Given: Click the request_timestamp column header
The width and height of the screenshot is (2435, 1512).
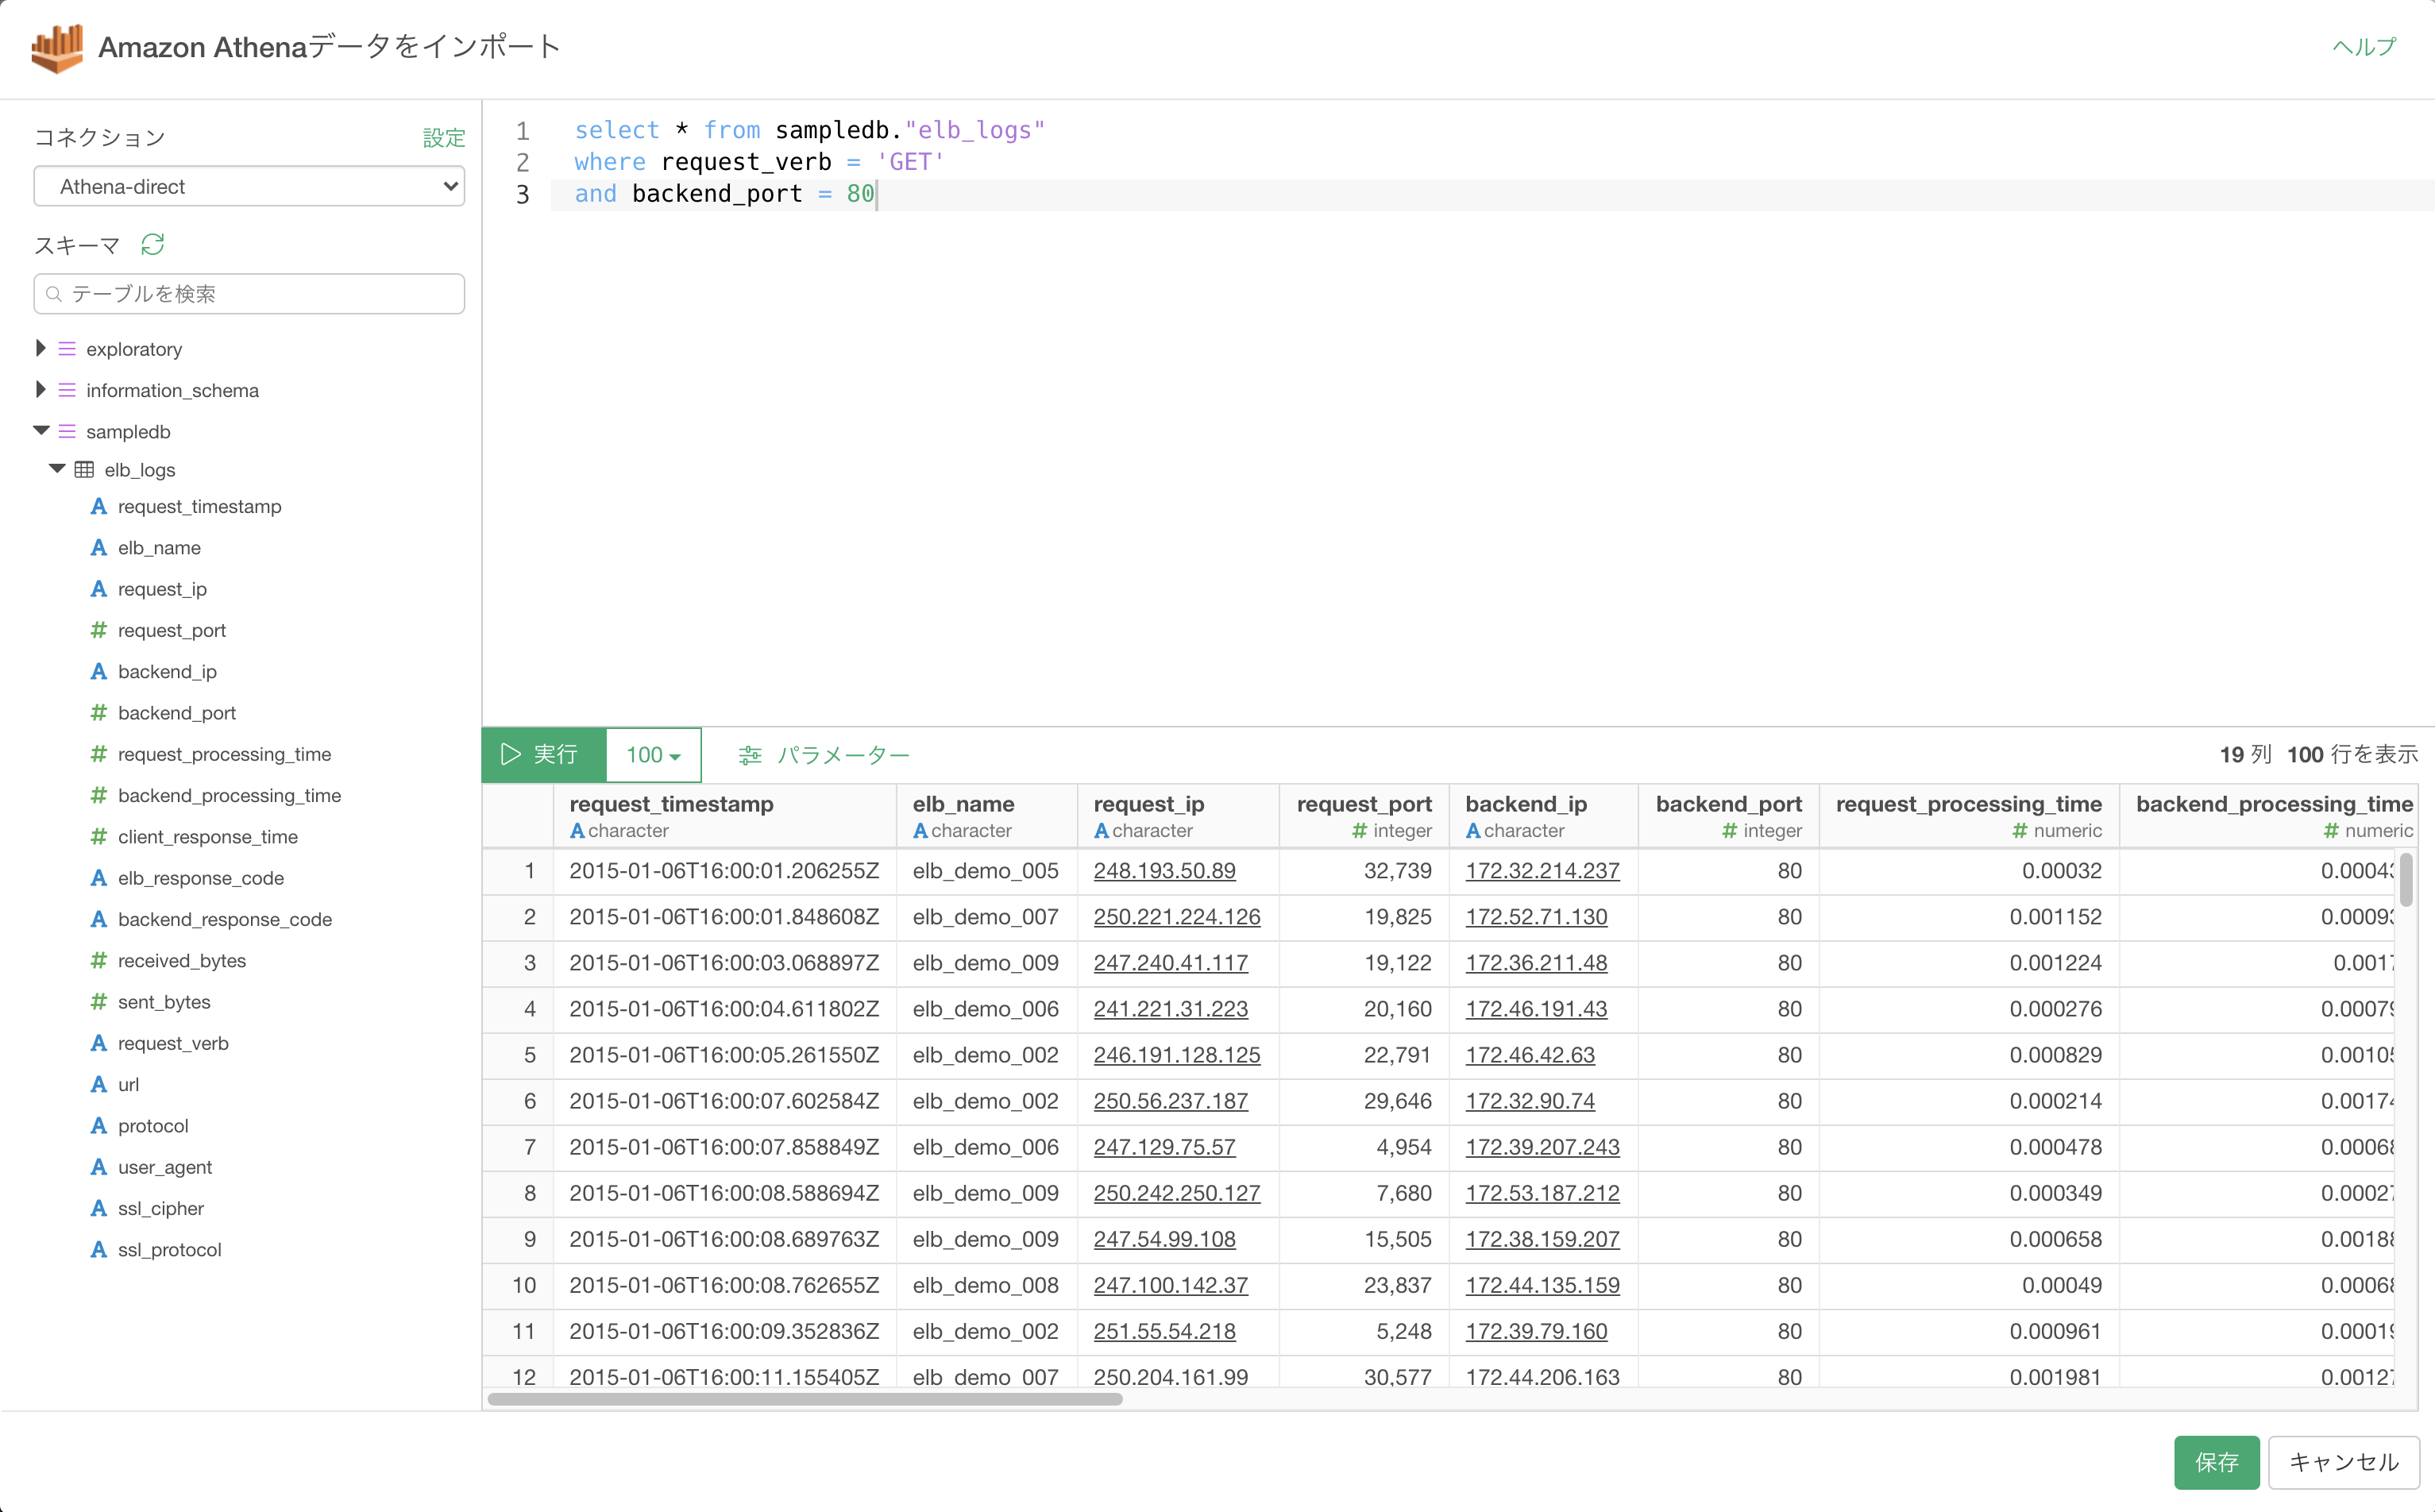Looking at the screenshot, I should point(724,816).
